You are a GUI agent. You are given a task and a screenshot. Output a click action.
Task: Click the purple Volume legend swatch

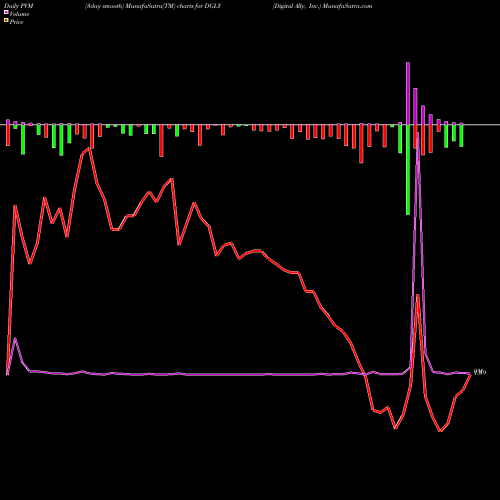[x=6, y=12]
